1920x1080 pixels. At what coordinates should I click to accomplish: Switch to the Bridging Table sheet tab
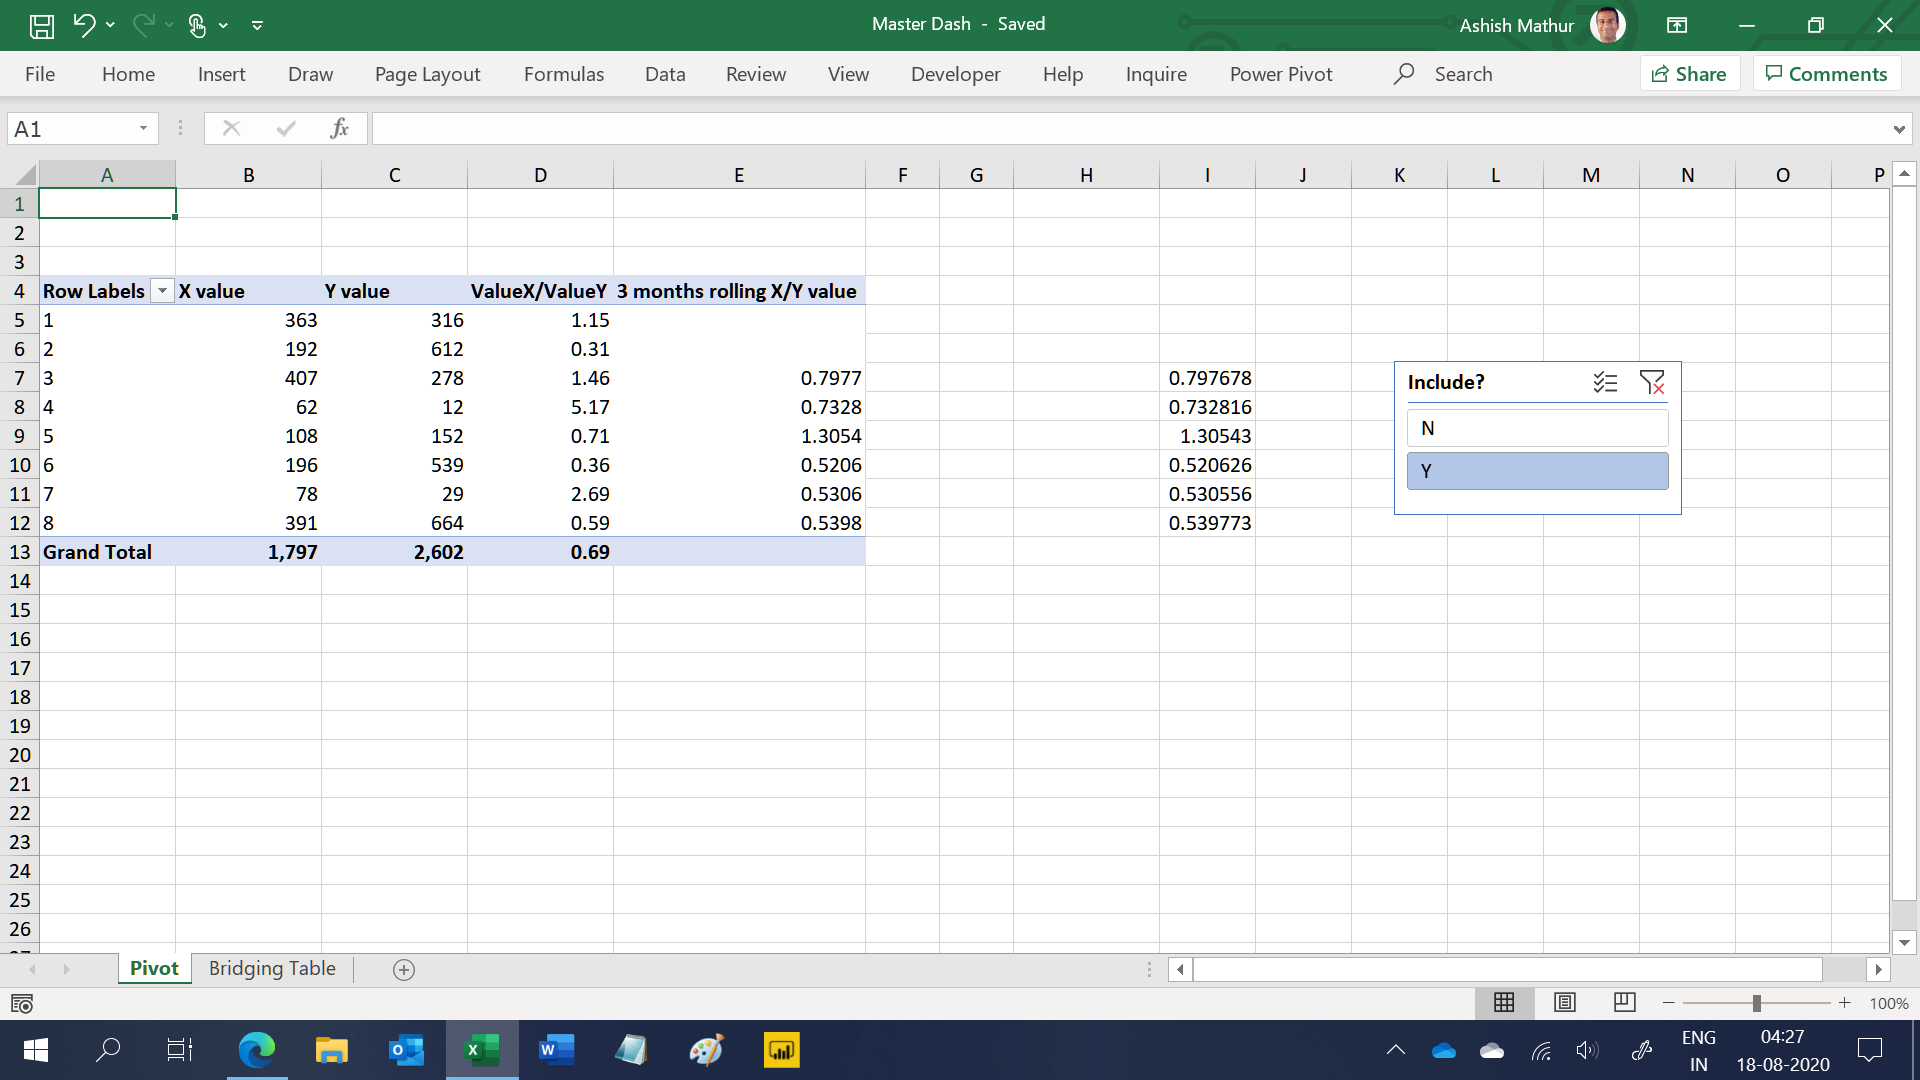tap(272, 968)
